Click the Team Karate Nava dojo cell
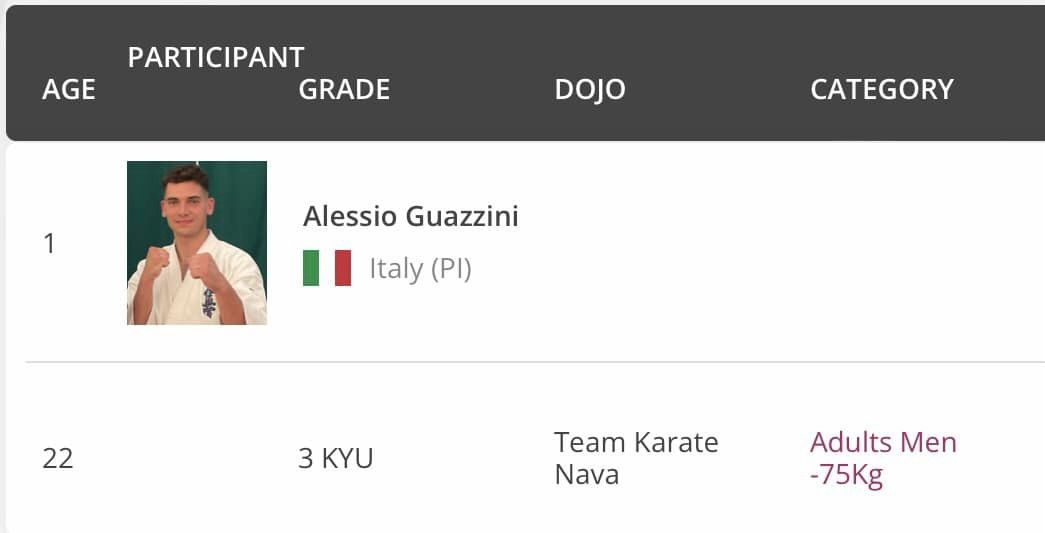 coord(636,458)
